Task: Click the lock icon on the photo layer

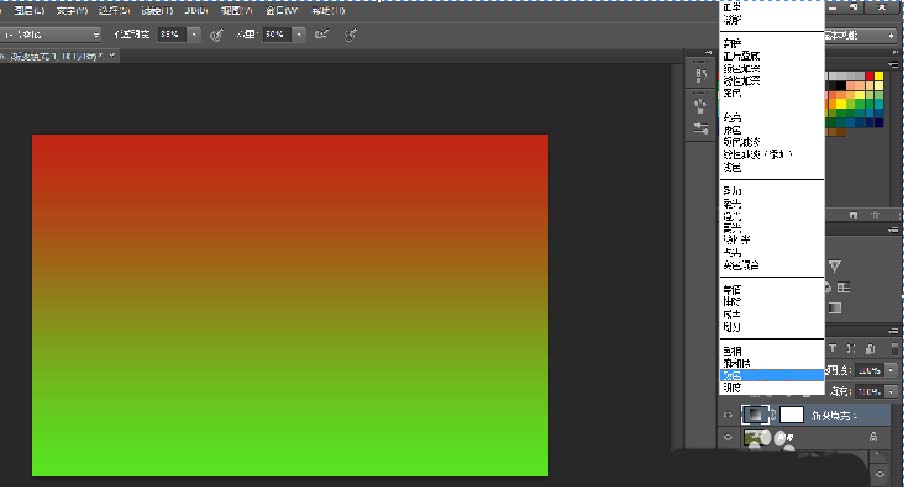Action: (x=873, y=437)
